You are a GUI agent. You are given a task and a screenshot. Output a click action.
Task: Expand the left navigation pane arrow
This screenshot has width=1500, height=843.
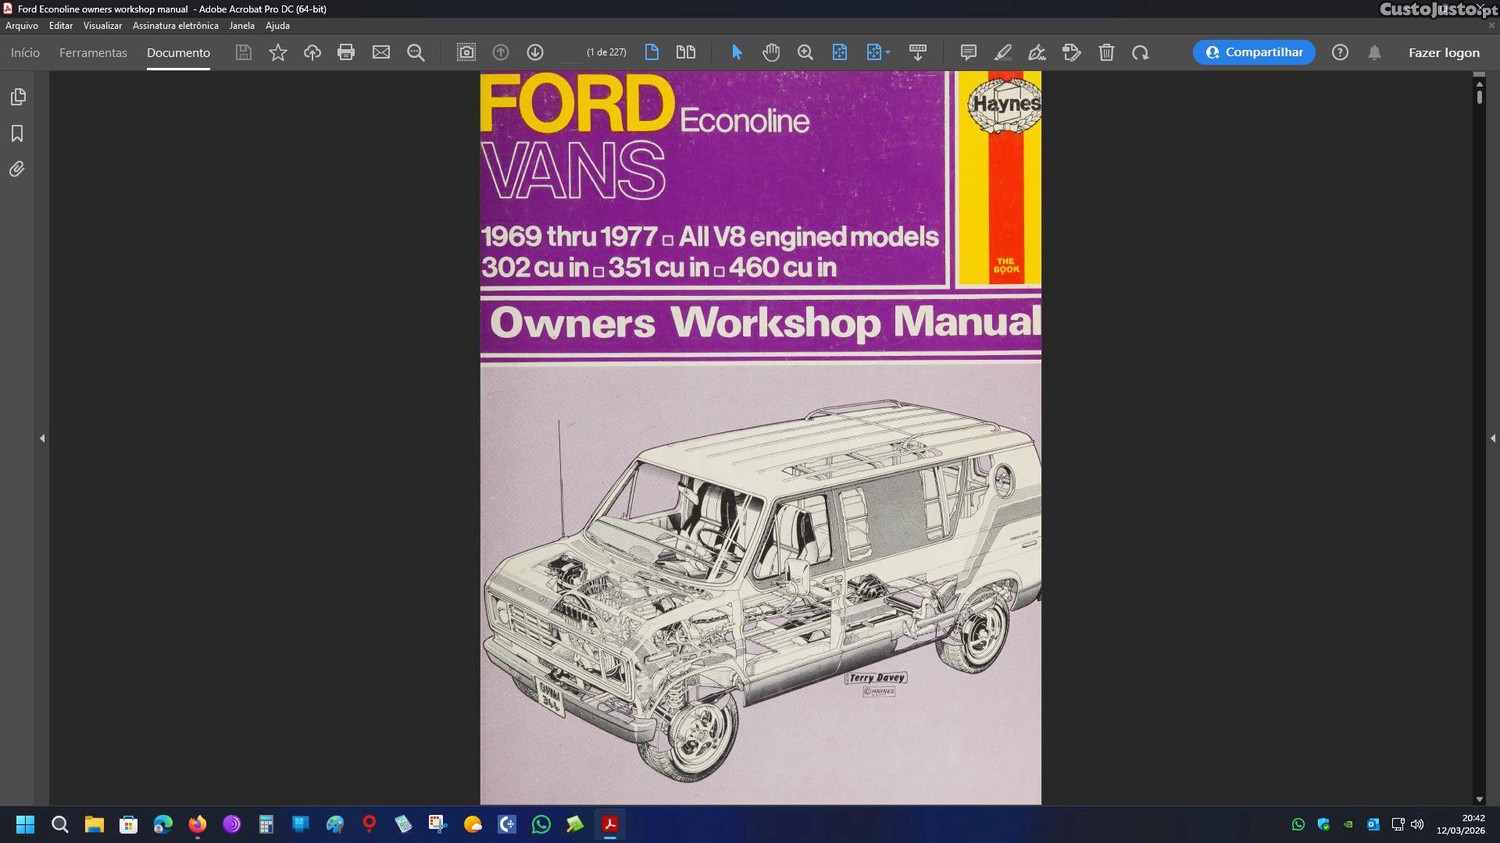42,438
